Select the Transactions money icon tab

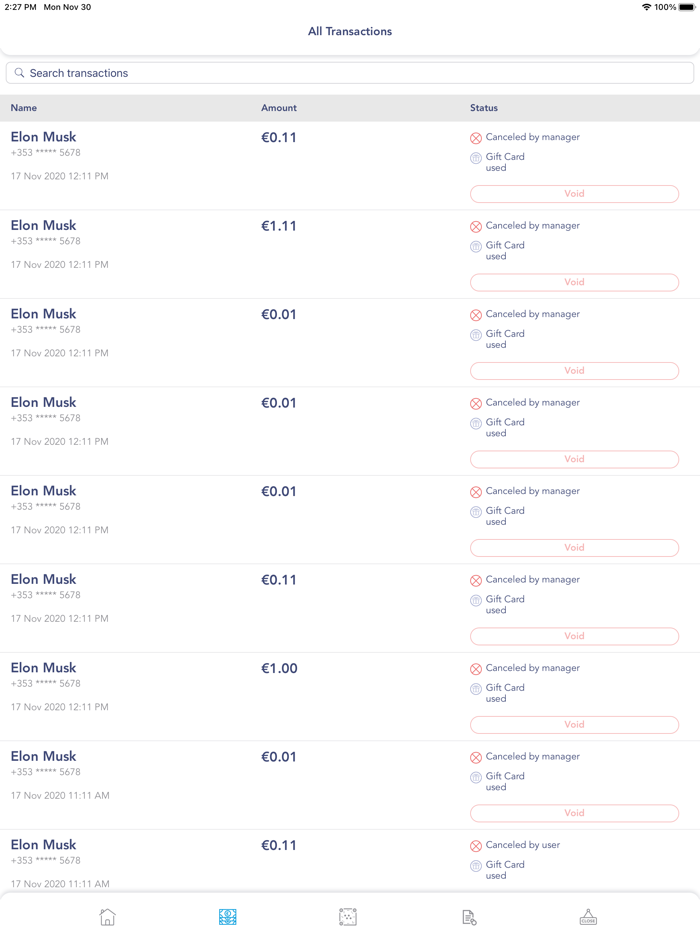(228, 917)
